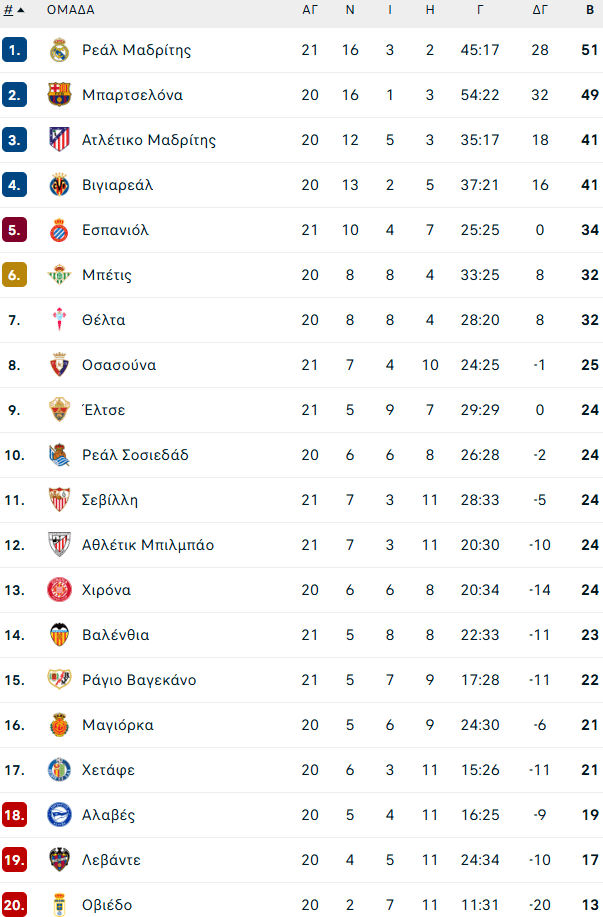Image resolution: width=603 pixels, height=917 pixels.
Task: Sort standings by Β points header
Action: pyautogui.click(x=590, y=10)
